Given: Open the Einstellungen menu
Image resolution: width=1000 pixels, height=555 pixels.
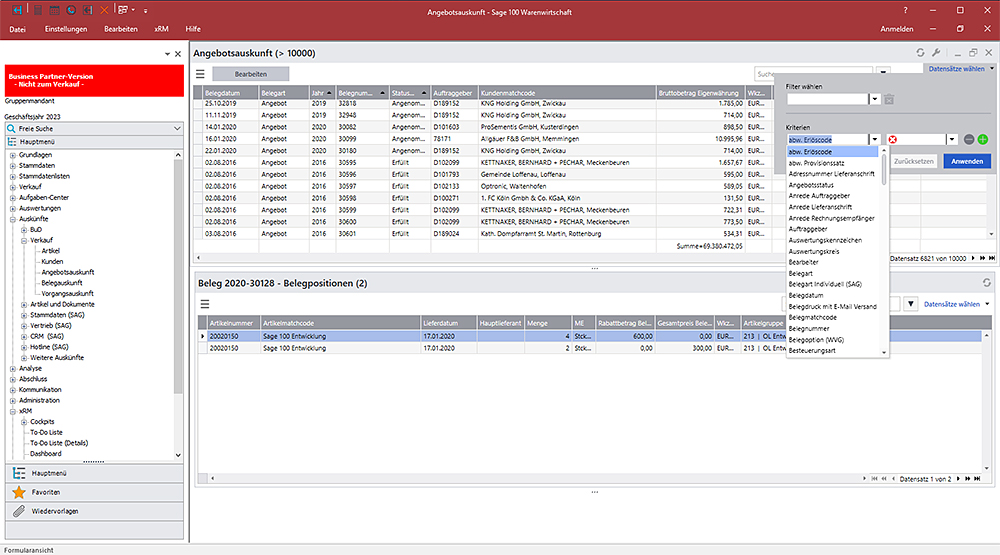Looking at the screenshot, I should tap(66, 29).
